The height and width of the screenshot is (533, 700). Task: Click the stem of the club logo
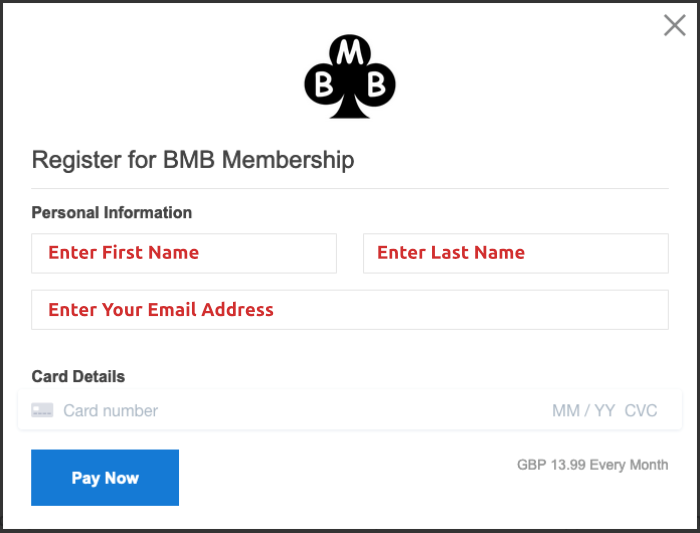pyautogui.click(x=350, y=108)
